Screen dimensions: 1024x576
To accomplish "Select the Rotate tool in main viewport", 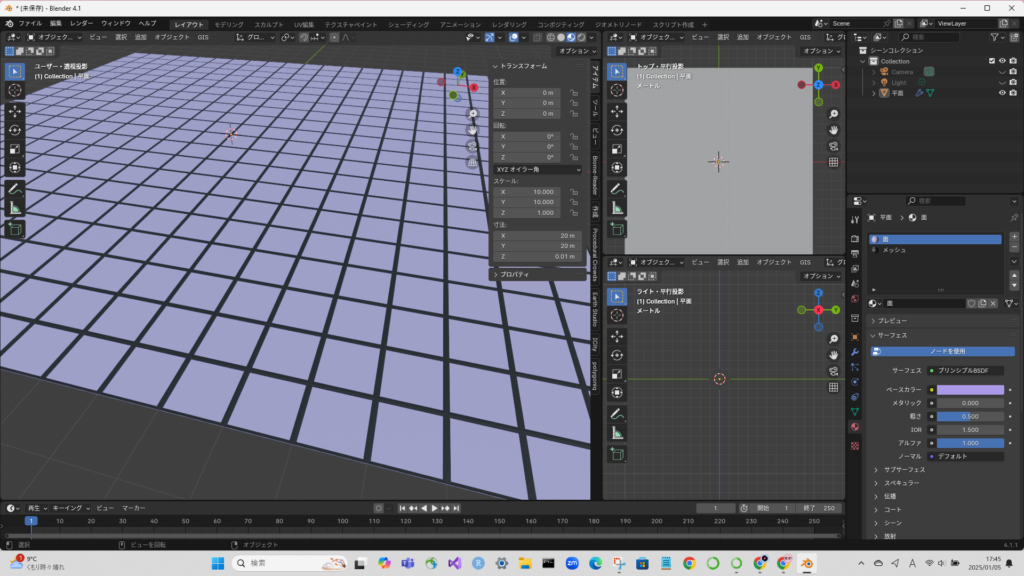I will tap(16, 129).
